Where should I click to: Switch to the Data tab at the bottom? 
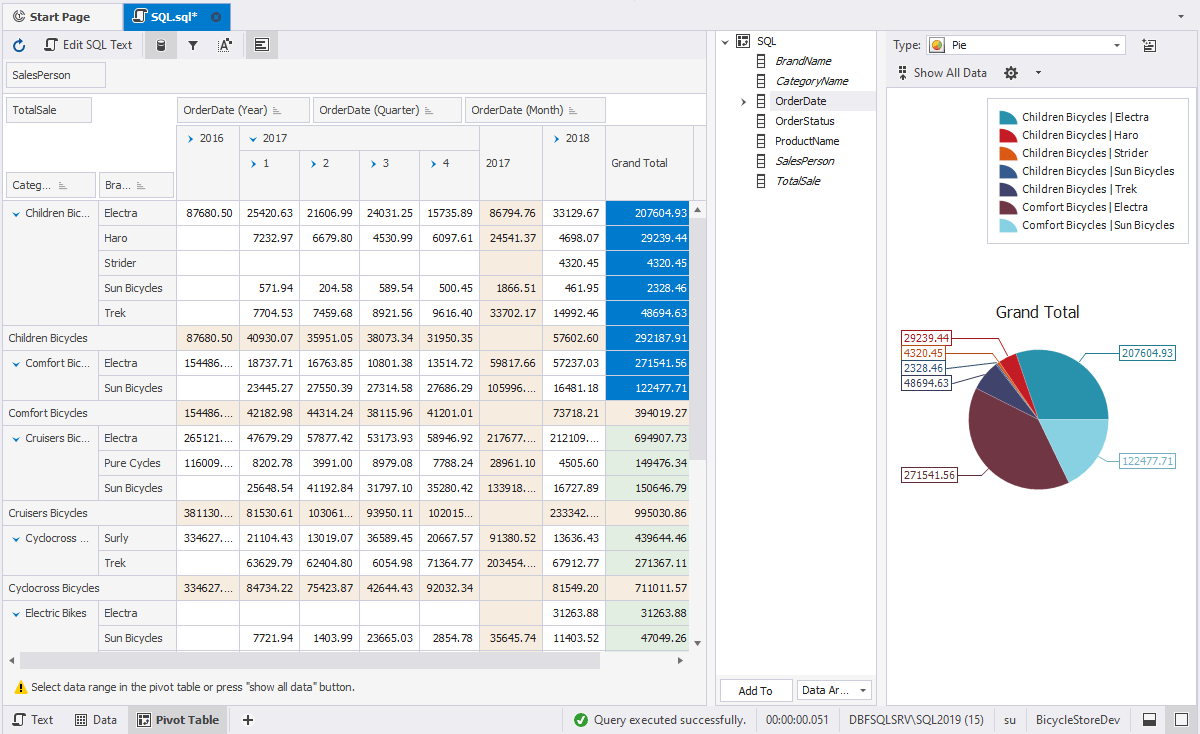(95, 718)
